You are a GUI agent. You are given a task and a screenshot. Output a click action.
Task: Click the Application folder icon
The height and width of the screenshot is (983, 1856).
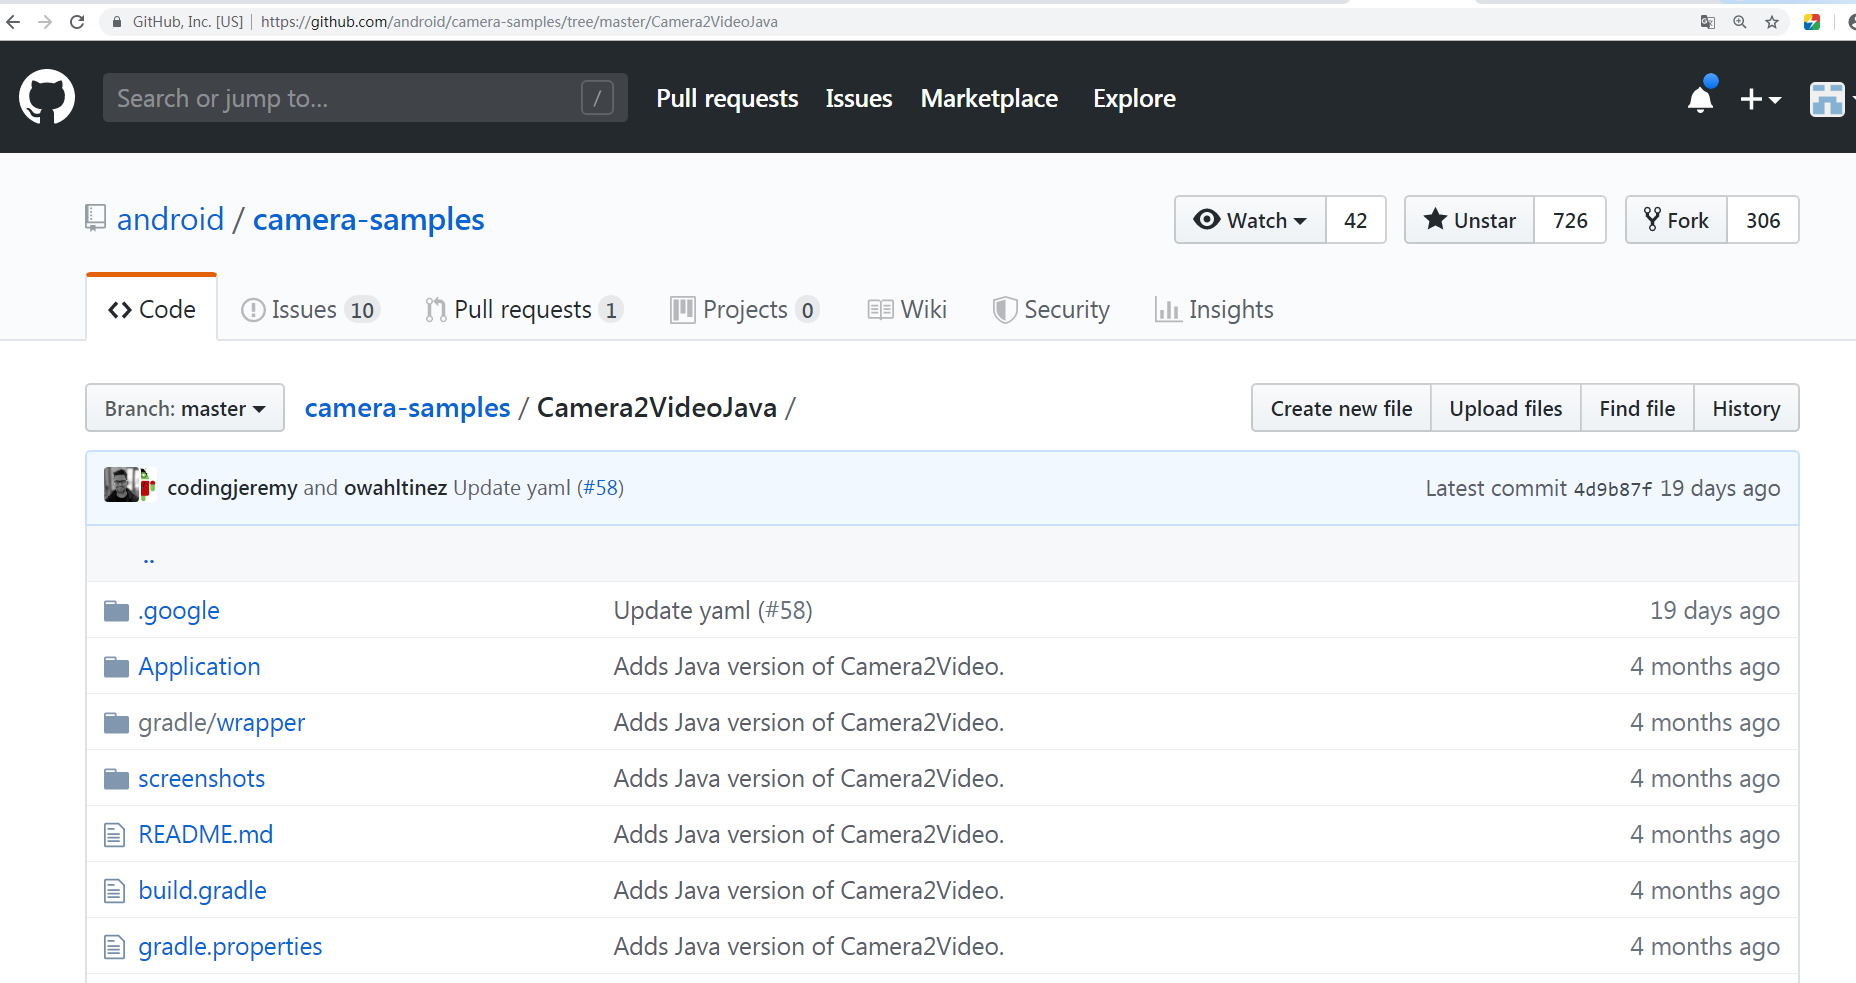coord(117,666)
